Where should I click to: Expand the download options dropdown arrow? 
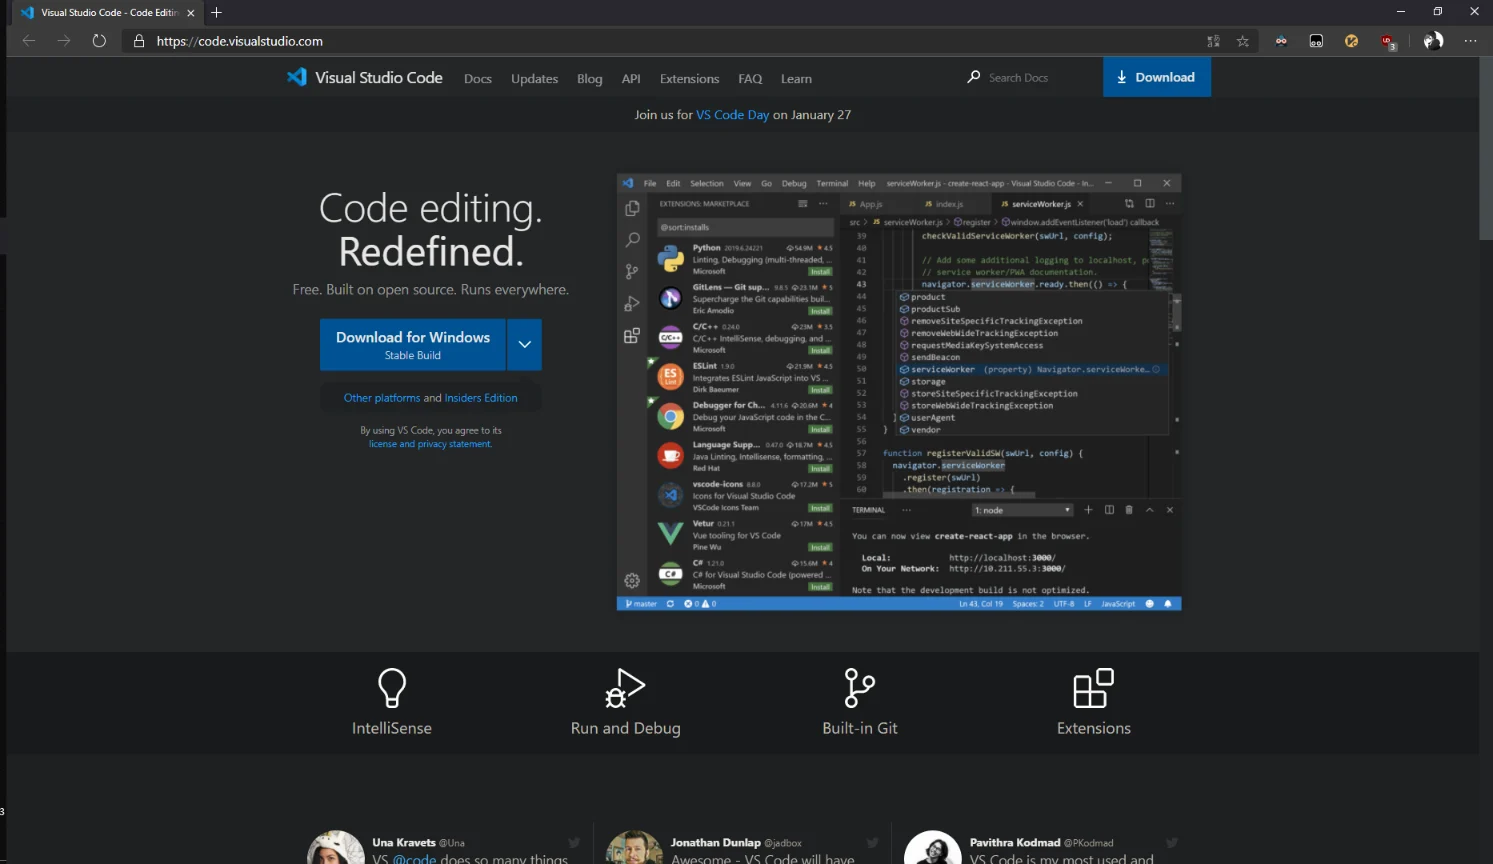tap(524, 344)
